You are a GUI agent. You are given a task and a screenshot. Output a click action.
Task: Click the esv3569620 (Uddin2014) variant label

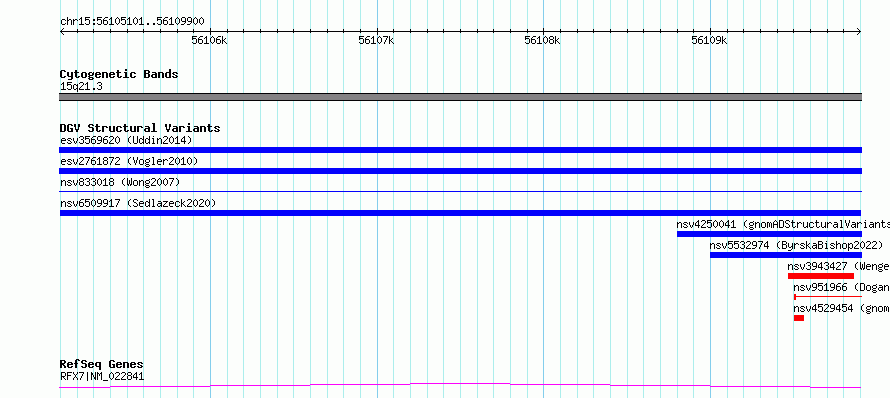point(126,140)
